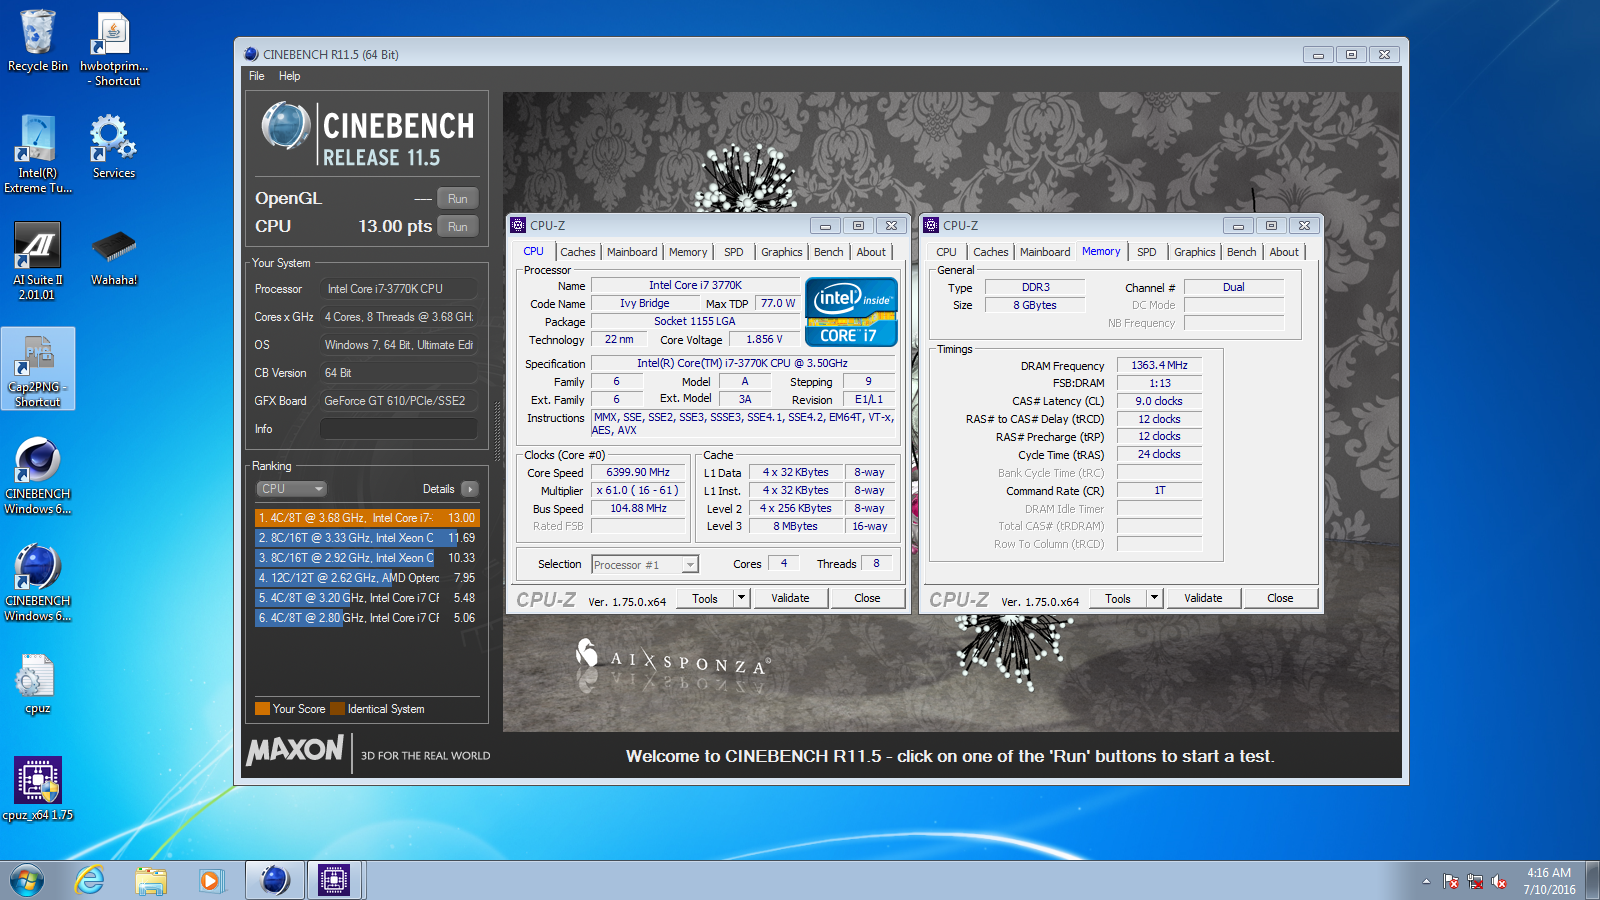Switch to CINEBENCH taskbar button
Screen dimensions: 1600x900
click(274, 880)
